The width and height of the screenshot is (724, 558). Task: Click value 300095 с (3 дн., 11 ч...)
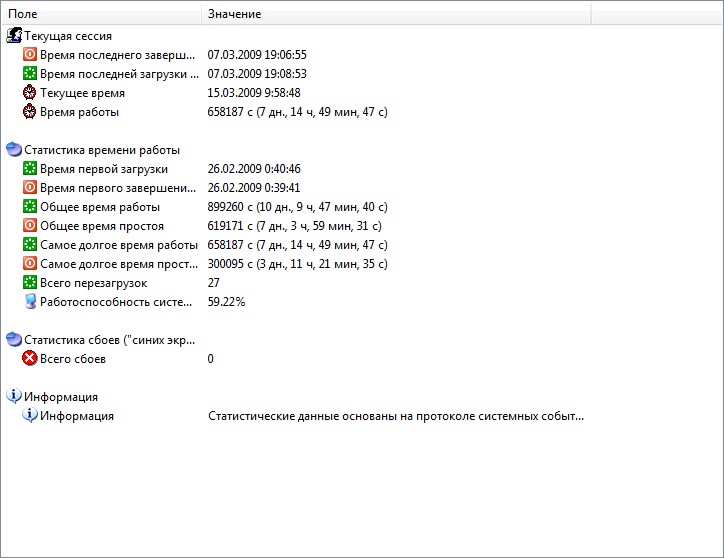point(297,264)
